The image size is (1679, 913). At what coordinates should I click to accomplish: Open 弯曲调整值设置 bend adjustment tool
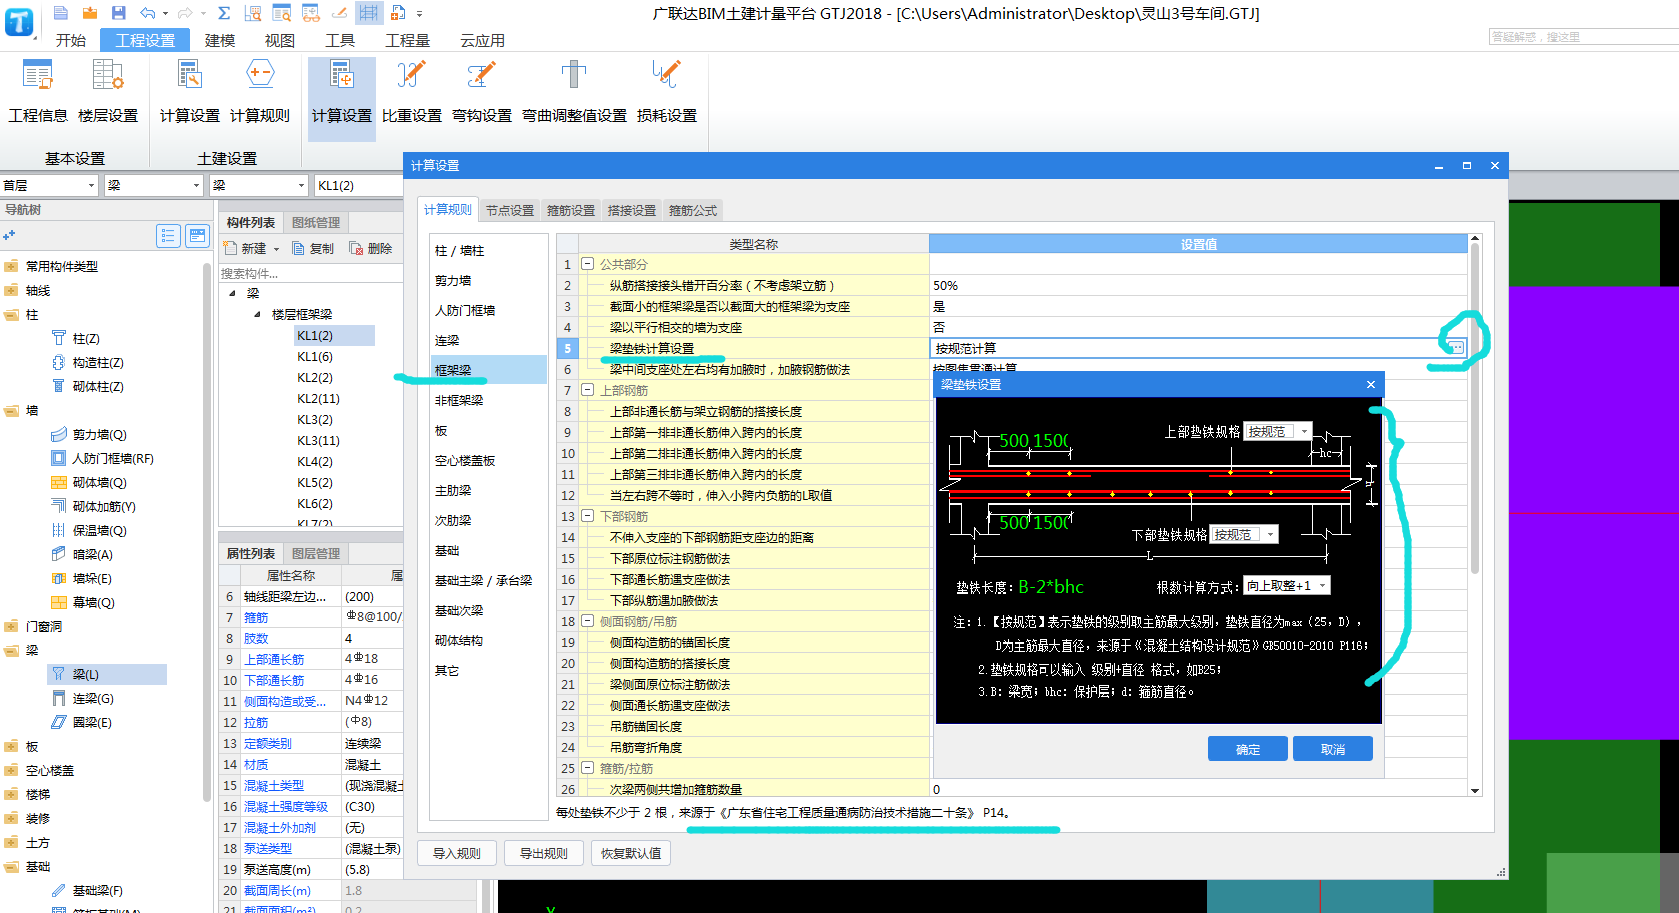[574, 92]
